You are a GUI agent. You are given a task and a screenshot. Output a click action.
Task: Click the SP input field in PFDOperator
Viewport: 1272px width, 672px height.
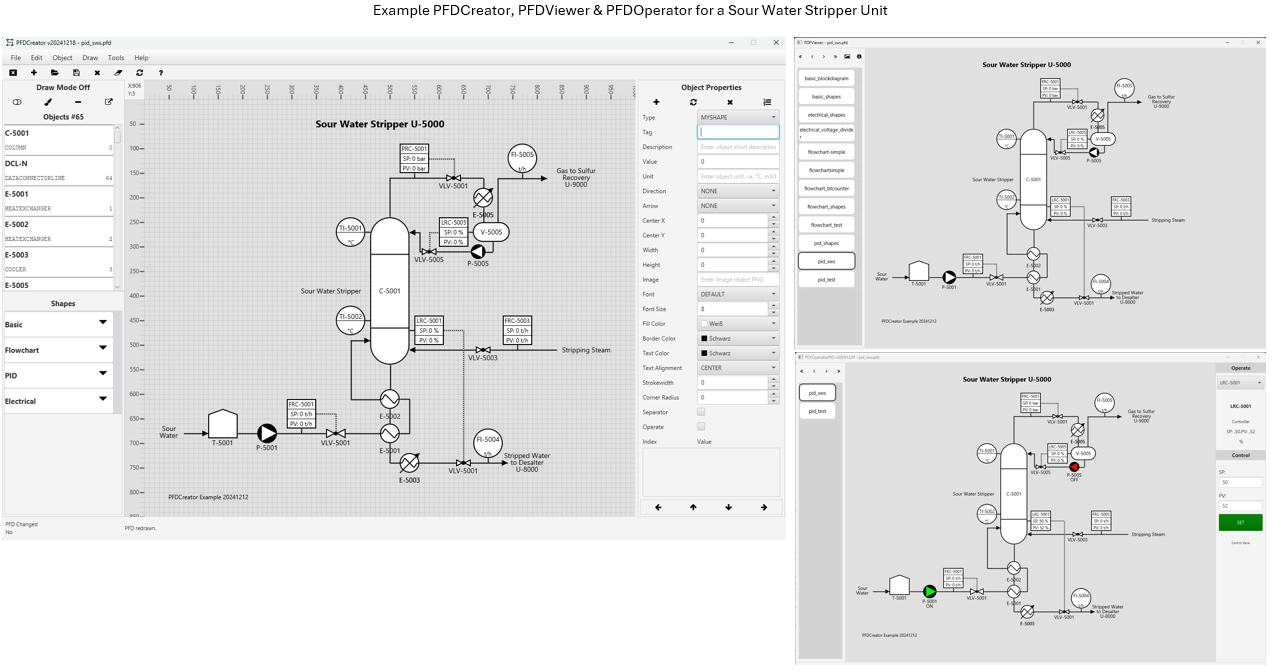pyautogui.click(x=1240, y=482)
